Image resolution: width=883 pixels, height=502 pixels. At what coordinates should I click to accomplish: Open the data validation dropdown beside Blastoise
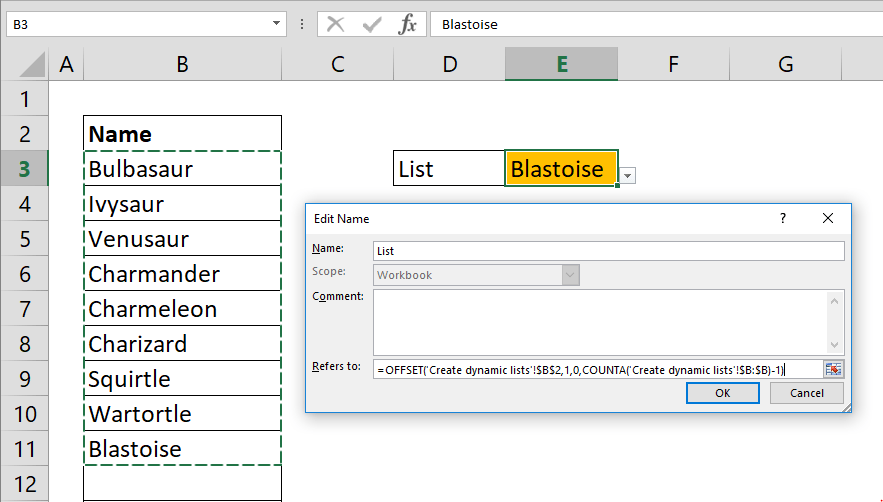627,176
